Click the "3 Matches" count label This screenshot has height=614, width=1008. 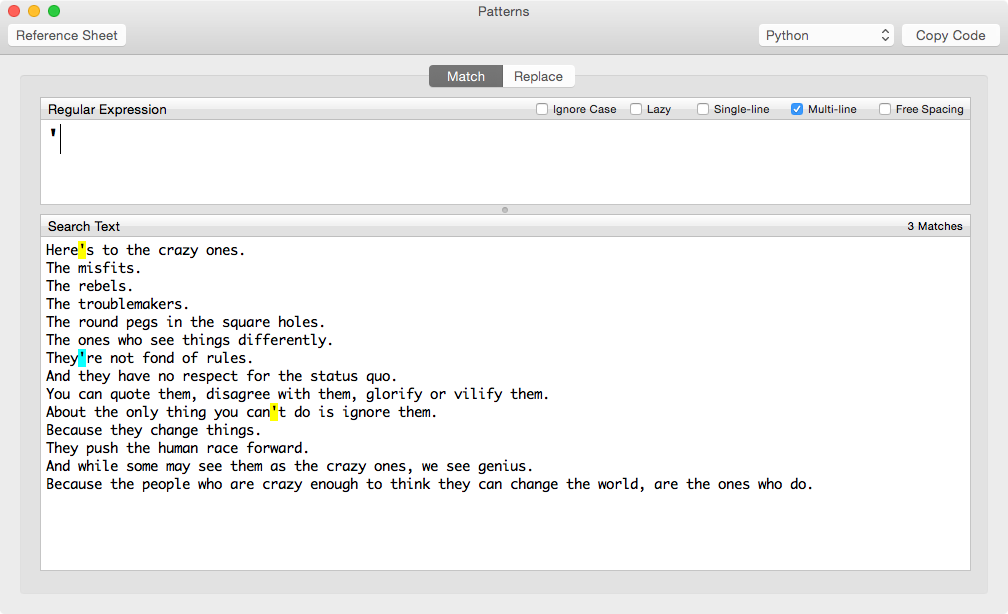click(x=935, y=226)
